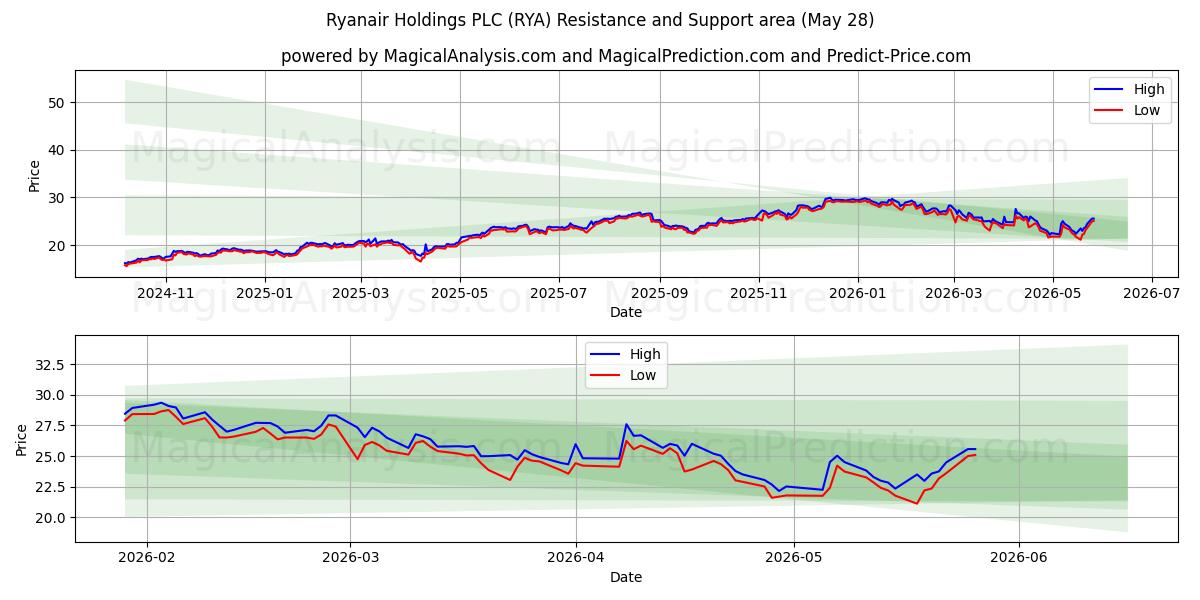The image size is (1200, 600).
Task: Click the '2025-11' date tick on top chart
Action: (x=759, y=293)
